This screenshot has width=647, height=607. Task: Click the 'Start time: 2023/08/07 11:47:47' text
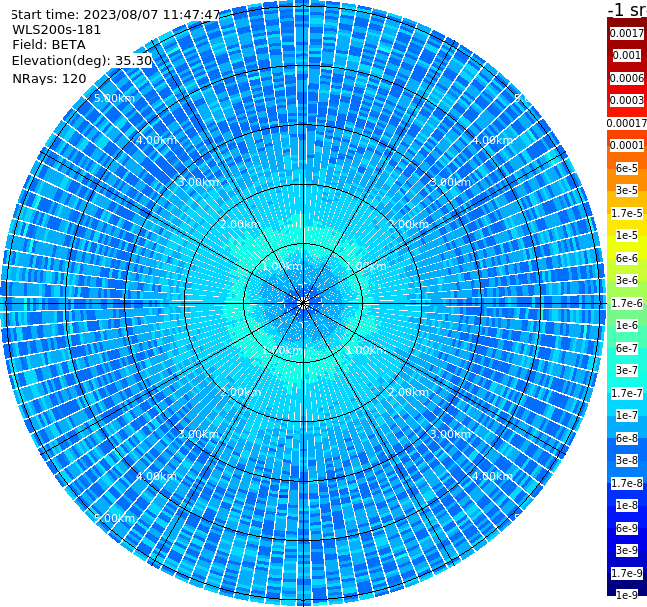tap(116, 15)
